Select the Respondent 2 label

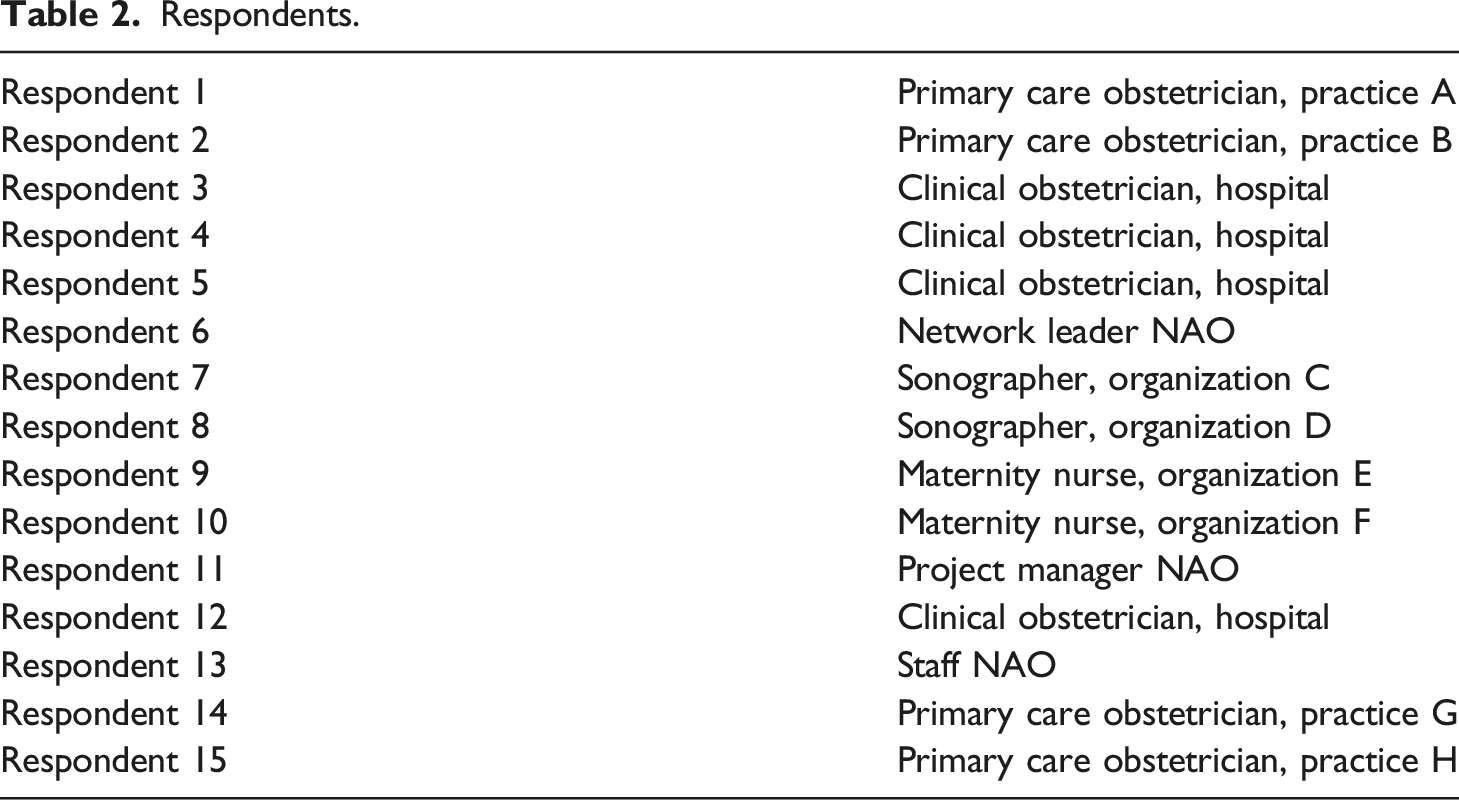tap(105, 141)
